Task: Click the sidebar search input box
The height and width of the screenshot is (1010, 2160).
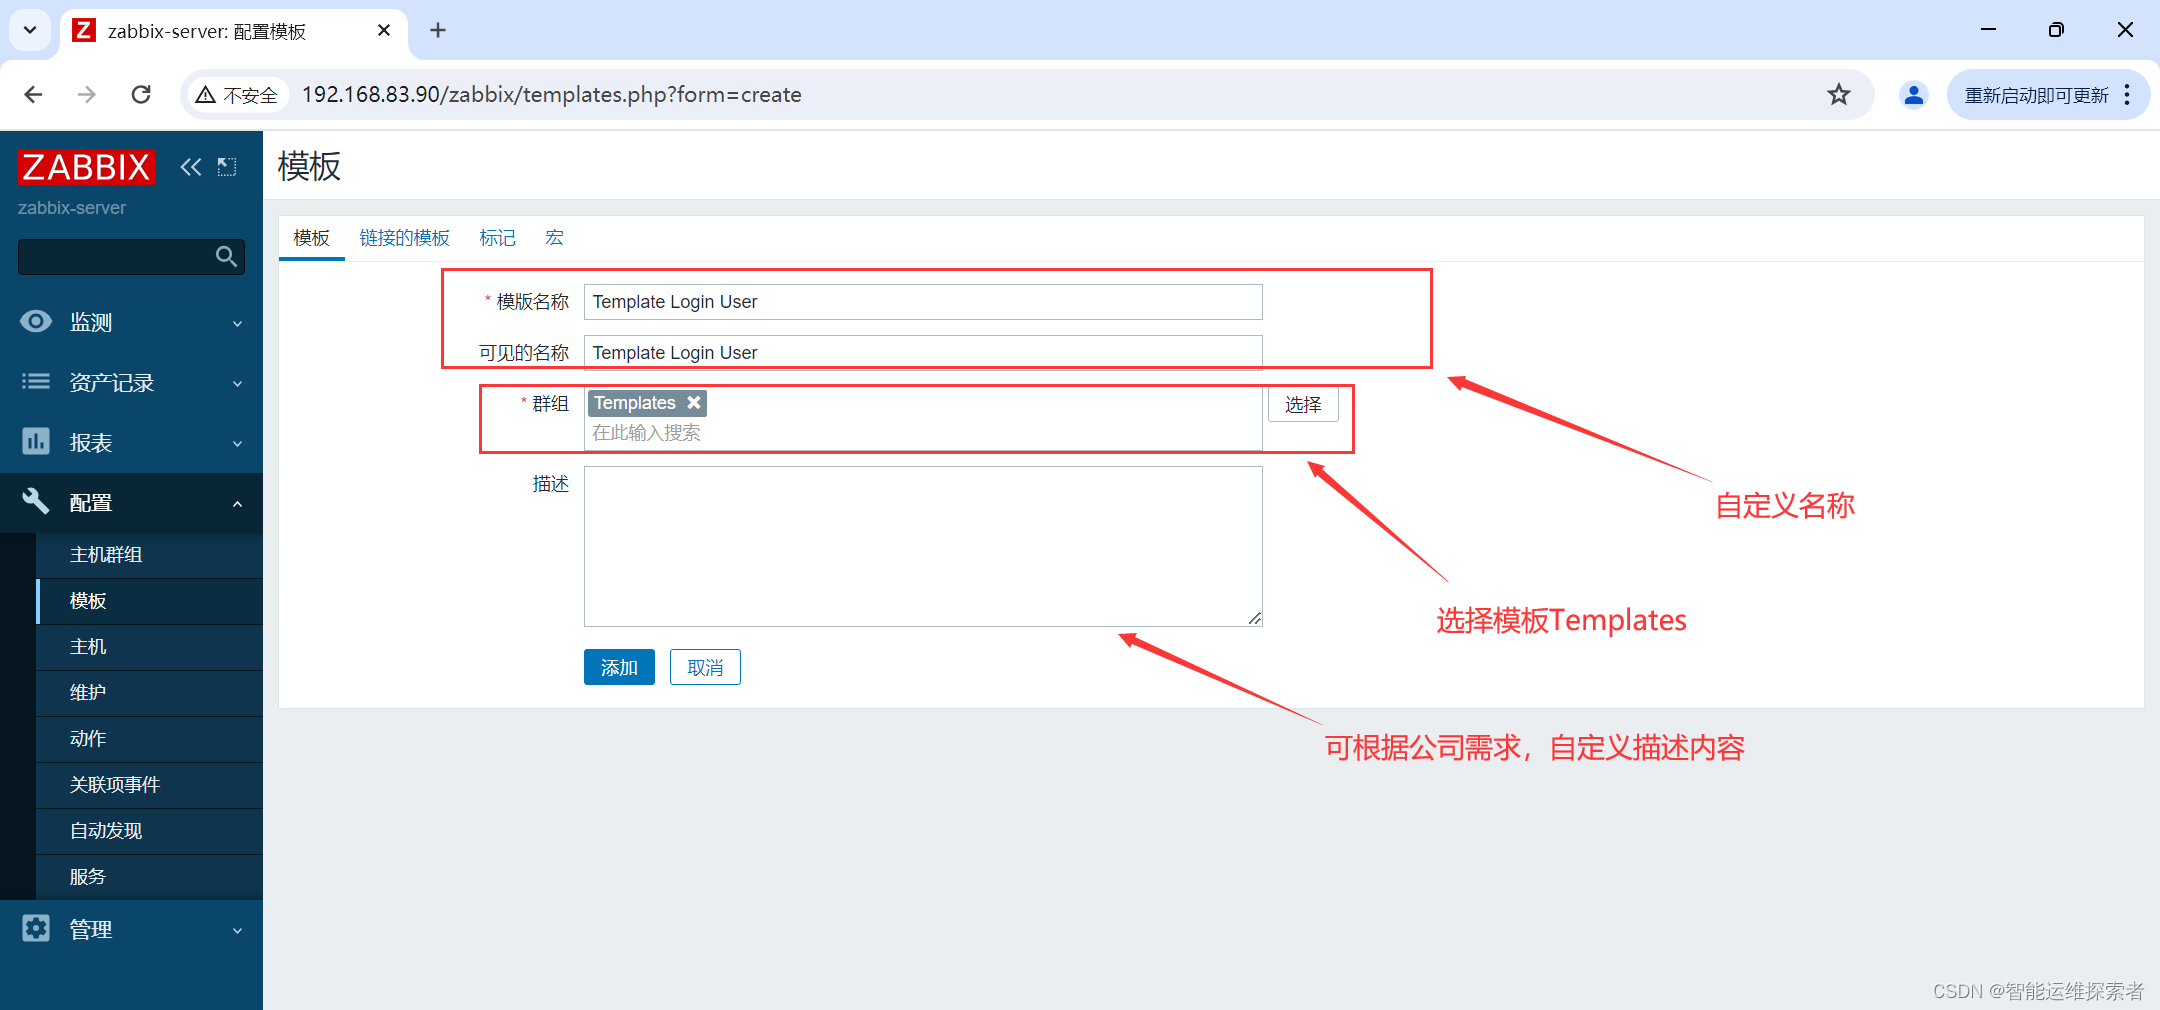Action: click(x=115, y=257)
